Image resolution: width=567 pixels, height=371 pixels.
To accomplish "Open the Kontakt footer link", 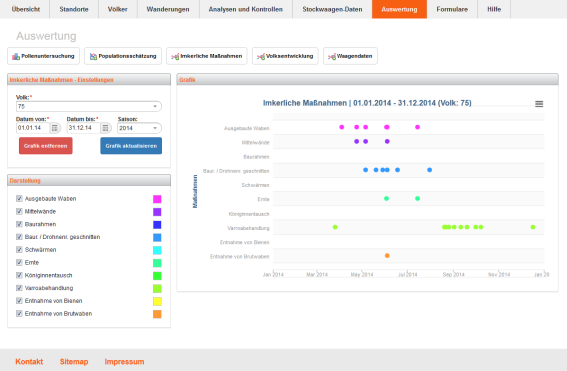I will click(x=29, y=362).
